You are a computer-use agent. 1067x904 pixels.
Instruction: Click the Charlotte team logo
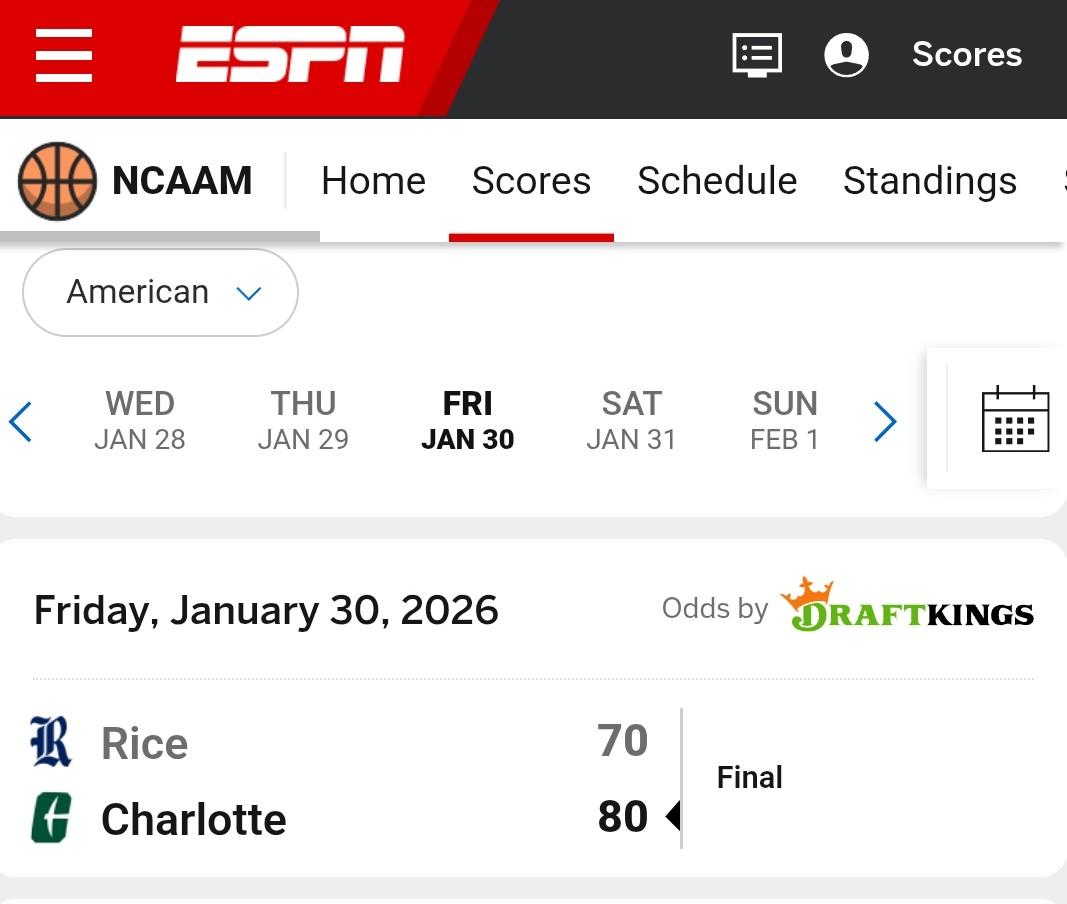click(x=50, y=818)
